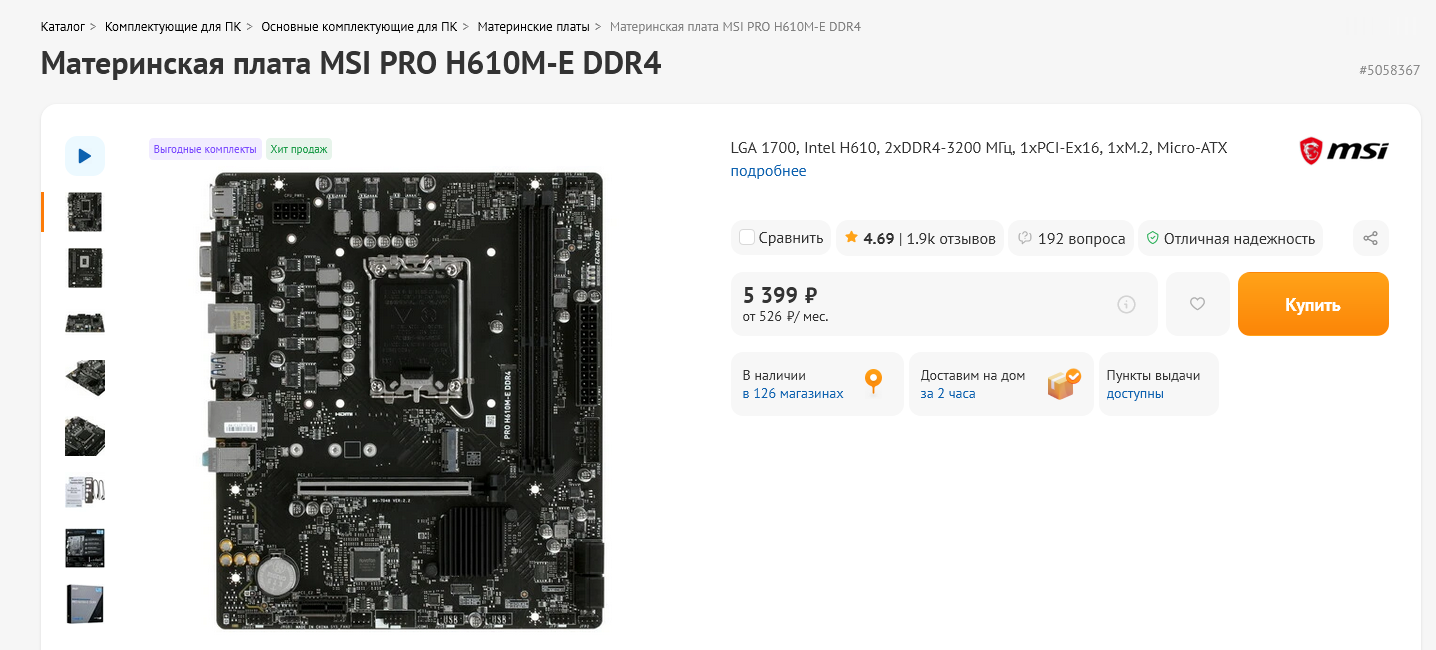Open the 192 вопроса questions section
The image size is (1436, 650).
[x=1071, y=238]
